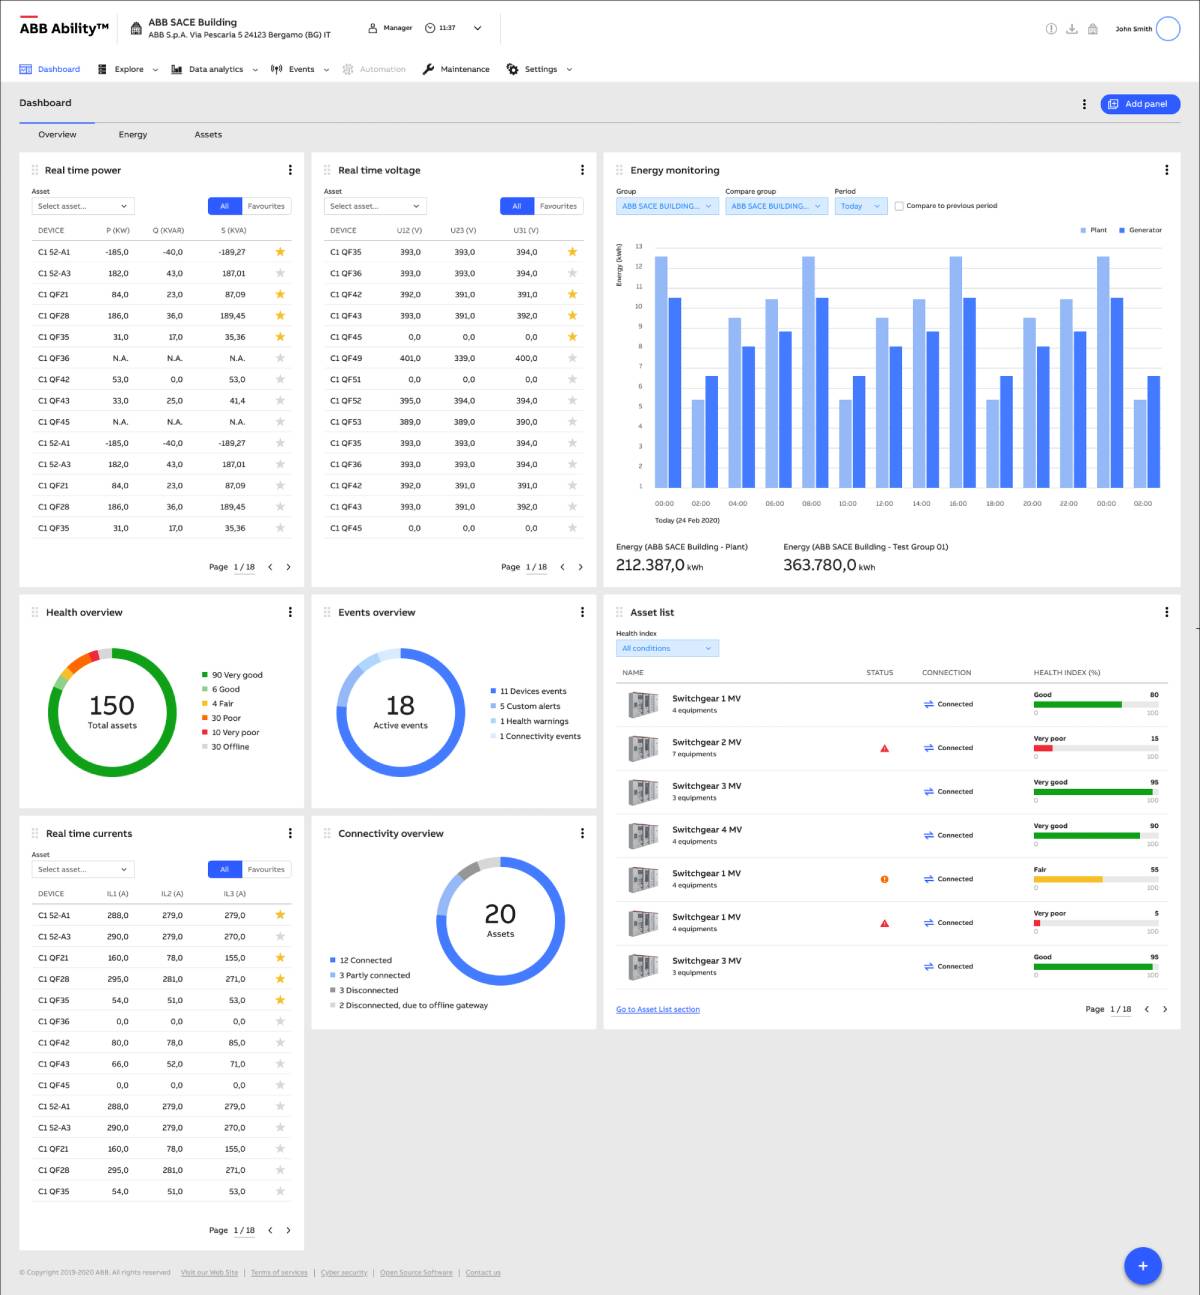Click Switchgear 1 MV Good health bar
Screen dimensions: 1200x1295
click(x=1096, y=704)
